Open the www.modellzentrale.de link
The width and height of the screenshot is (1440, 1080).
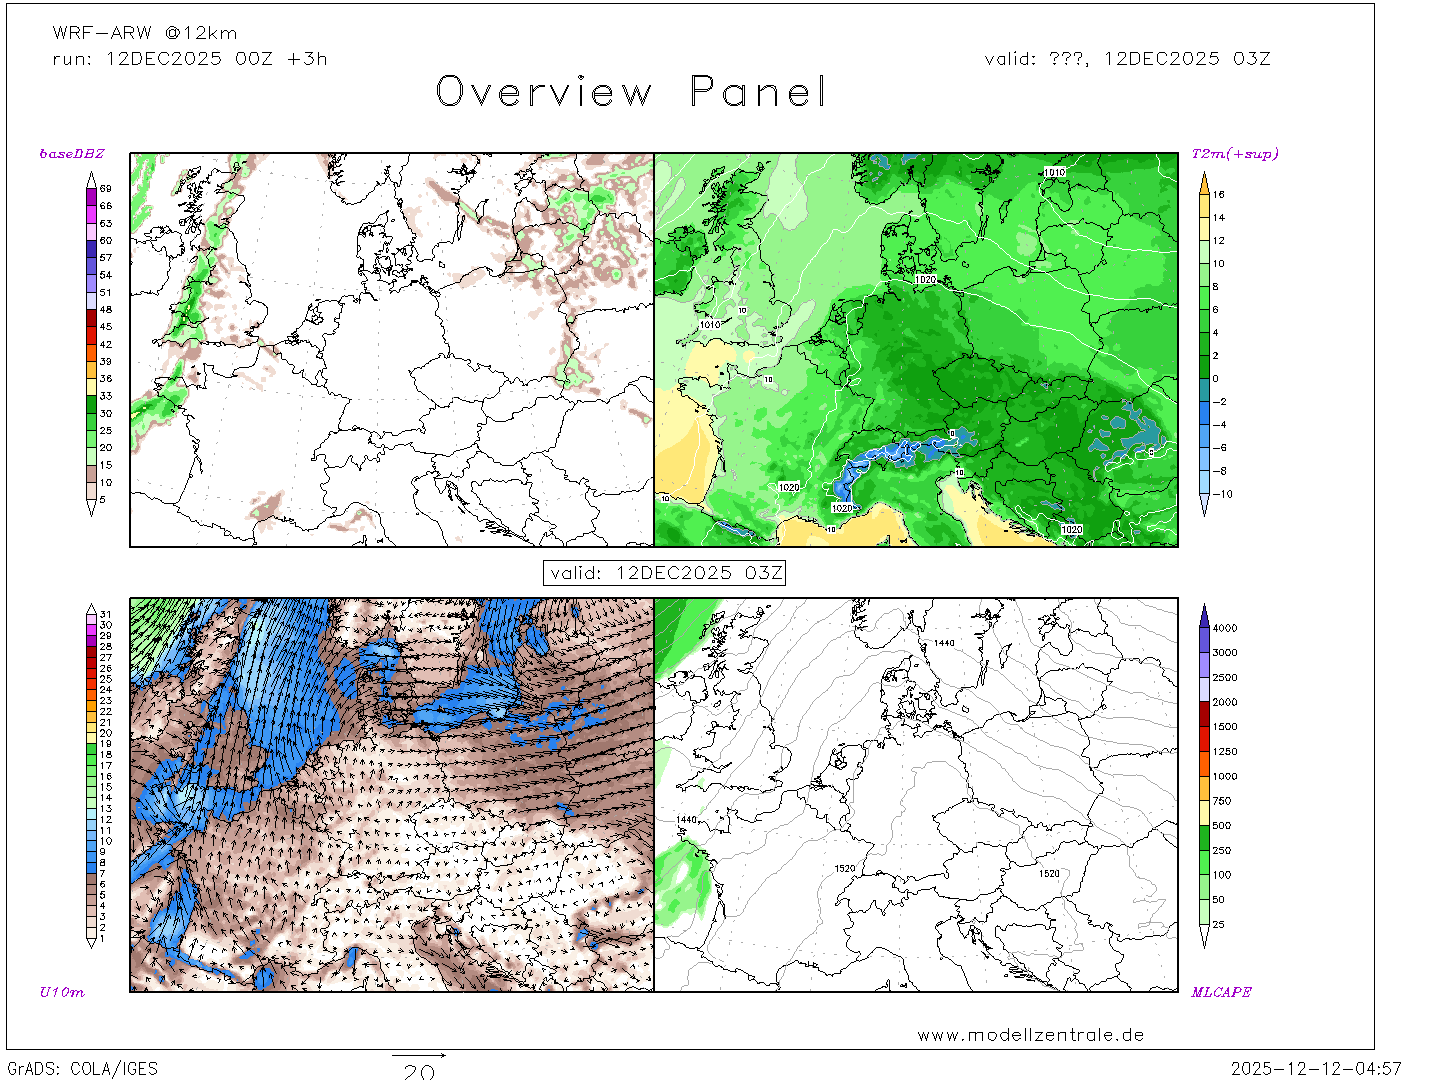1030,1035
